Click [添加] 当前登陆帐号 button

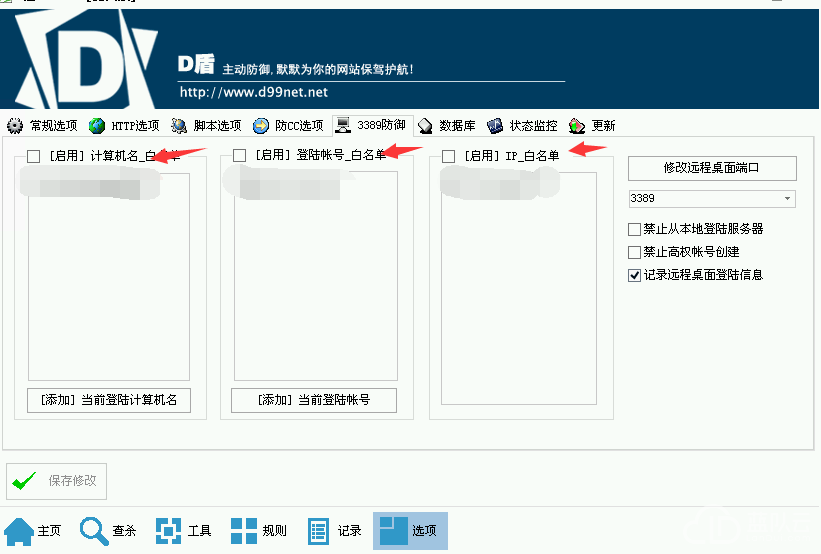(x=314, y=401)
